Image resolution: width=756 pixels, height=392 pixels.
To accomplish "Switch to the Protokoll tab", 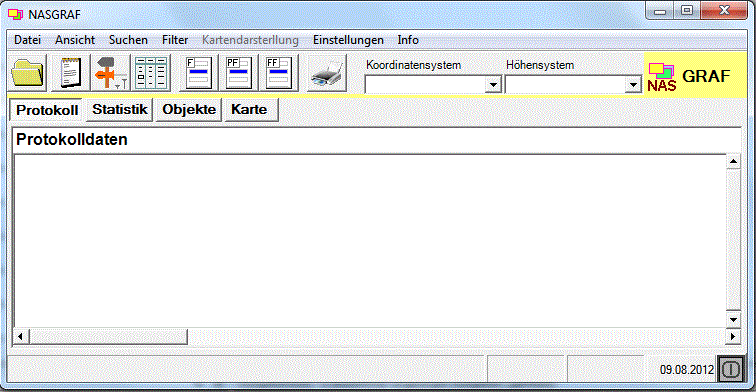I will [x=47, y=110].
